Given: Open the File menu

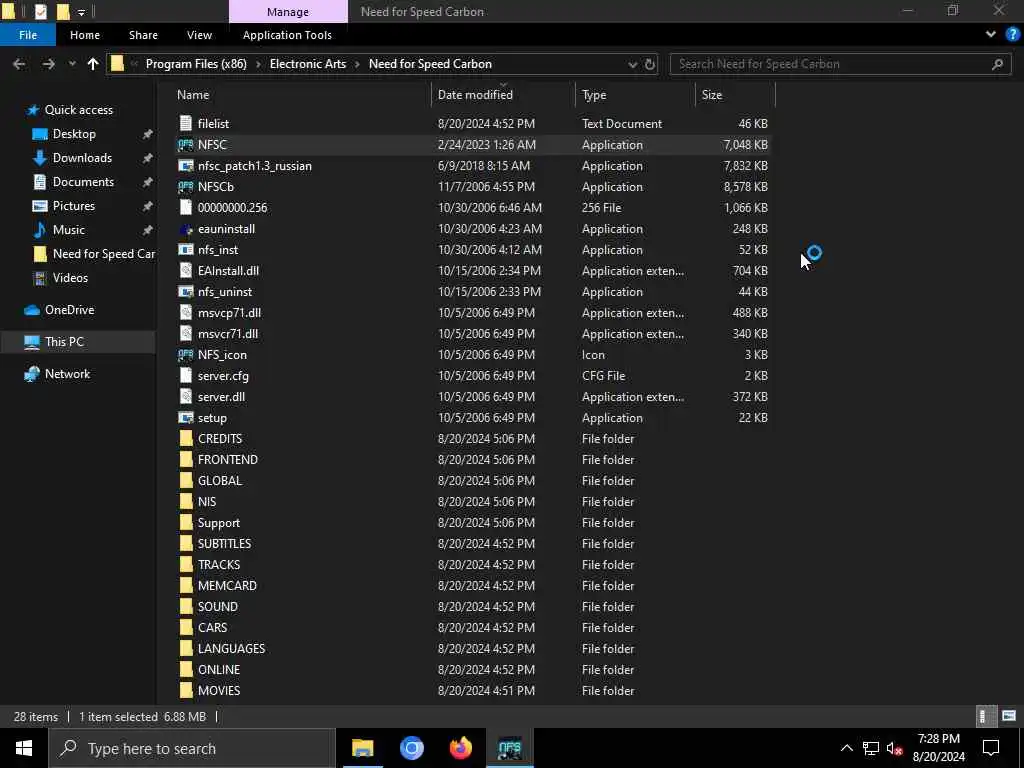Looking at the screenshot, I should coord(28,35).
